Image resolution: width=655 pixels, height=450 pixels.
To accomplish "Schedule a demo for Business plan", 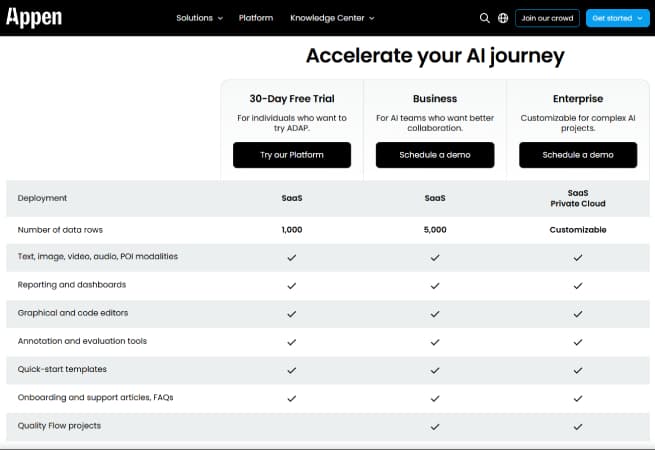I will click(435, 155).
